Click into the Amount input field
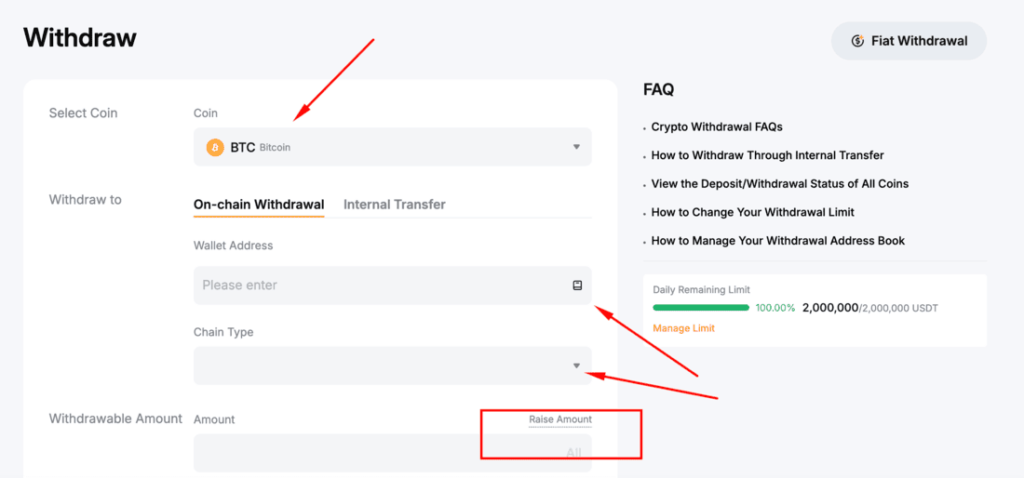 (x=370, y=453)
